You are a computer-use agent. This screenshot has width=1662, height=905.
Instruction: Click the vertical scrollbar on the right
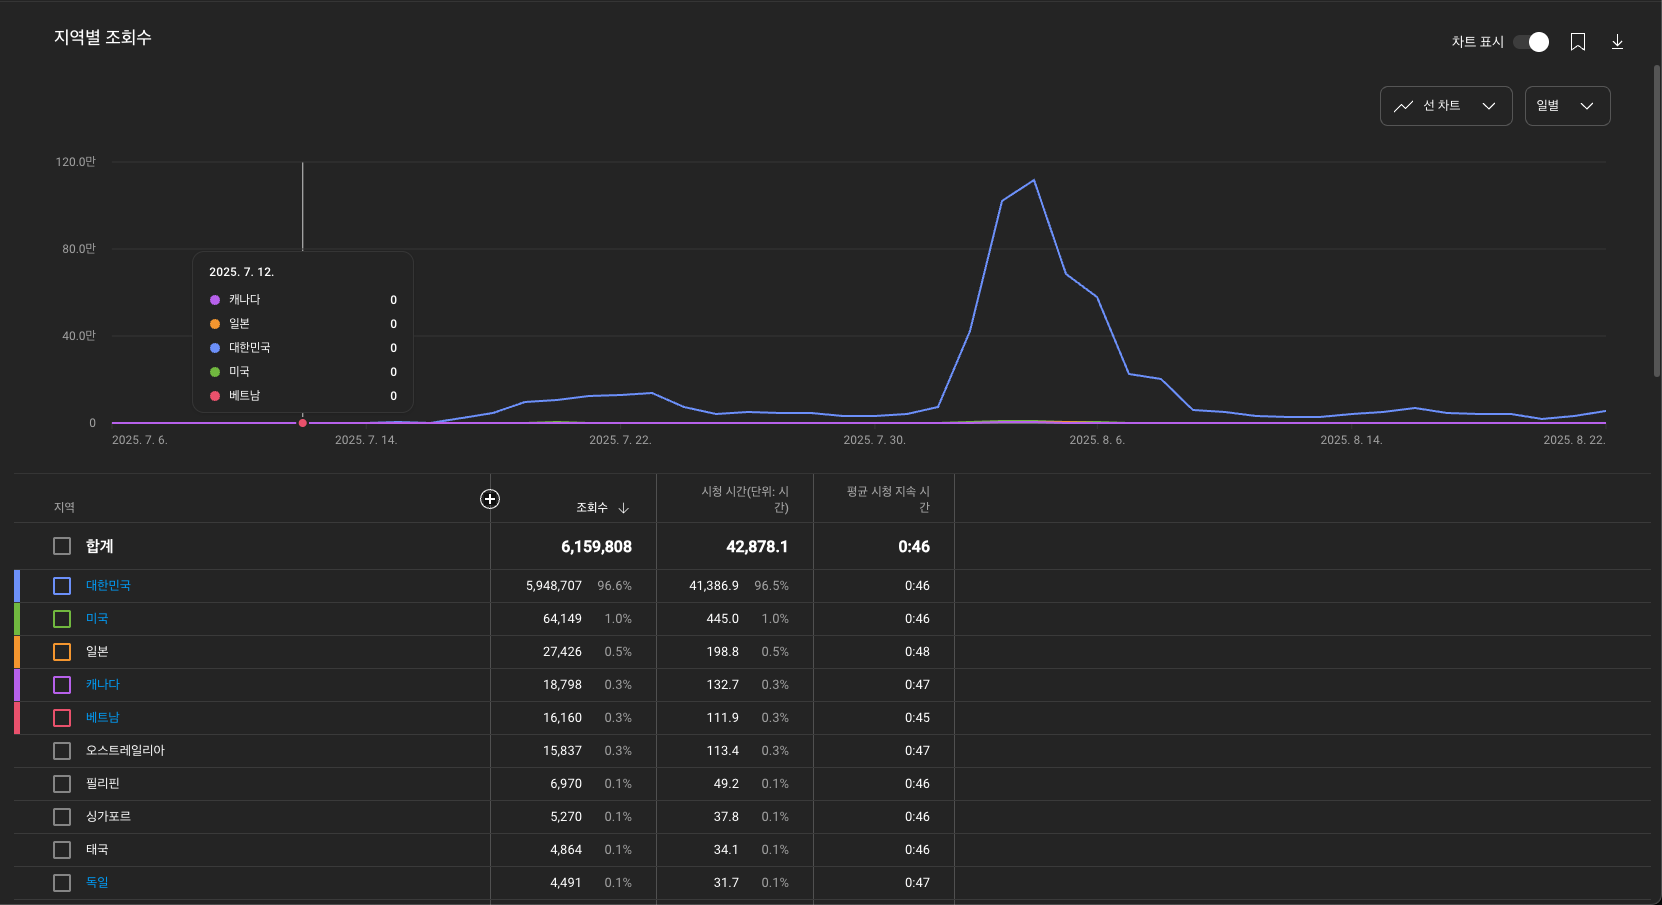pyautogui.click(x=1656, y=220)
